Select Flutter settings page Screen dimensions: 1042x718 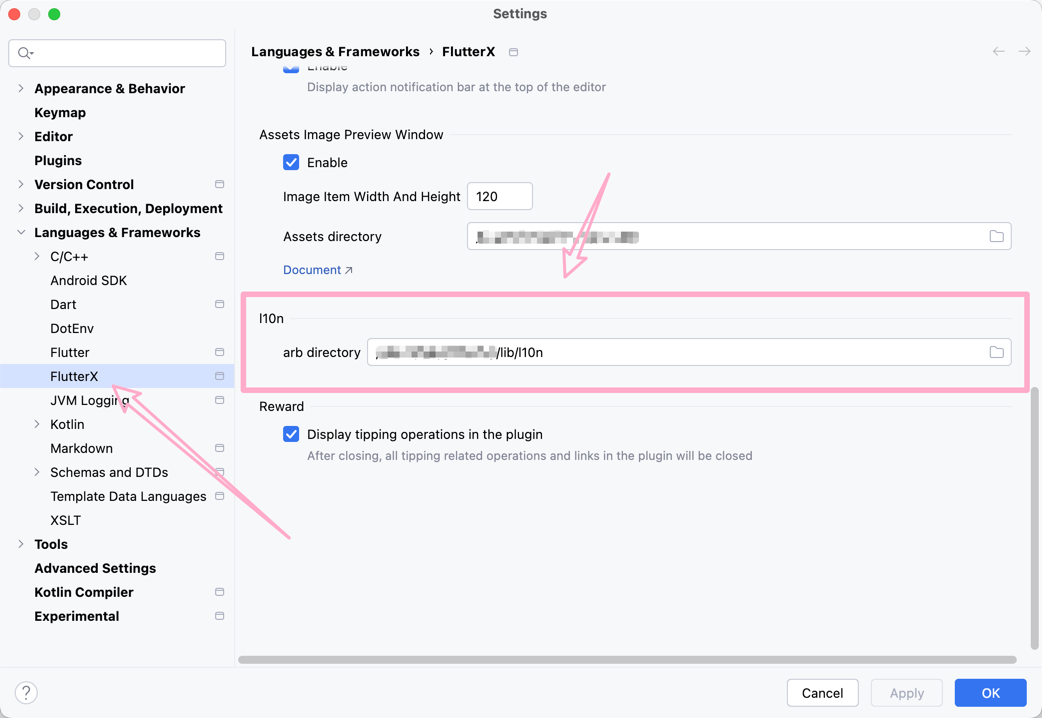tap(70, 352)
